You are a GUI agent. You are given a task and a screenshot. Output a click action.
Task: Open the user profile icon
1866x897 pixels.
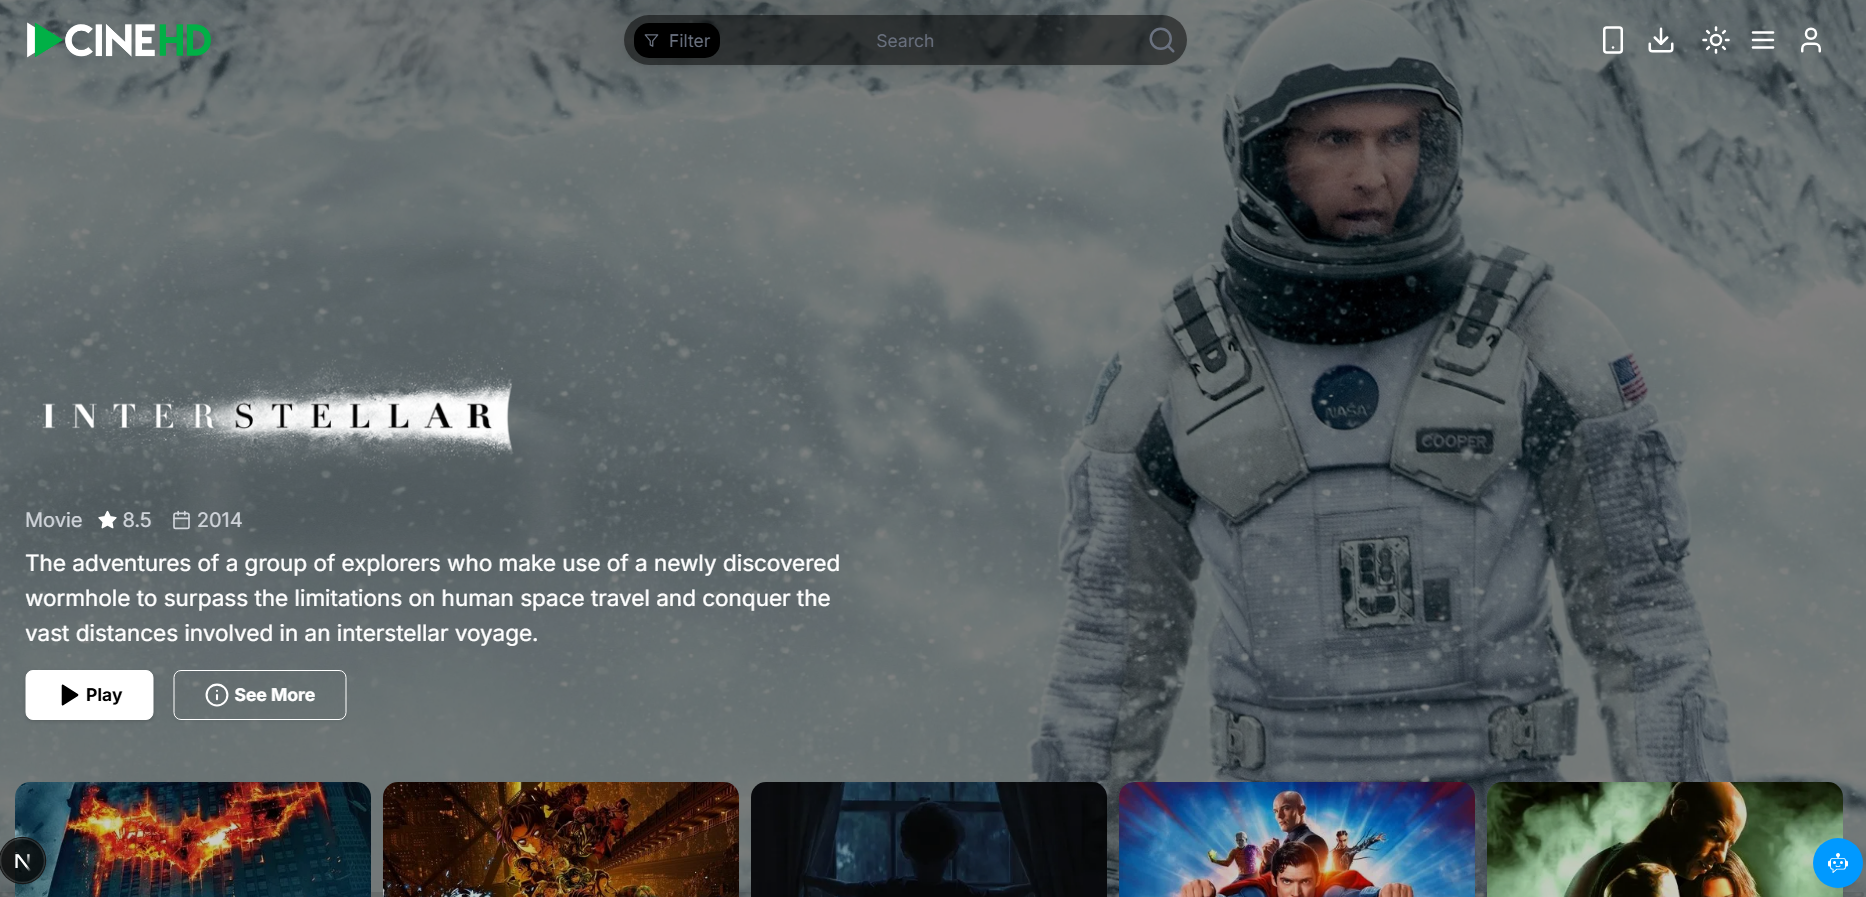click(1811, 40)
